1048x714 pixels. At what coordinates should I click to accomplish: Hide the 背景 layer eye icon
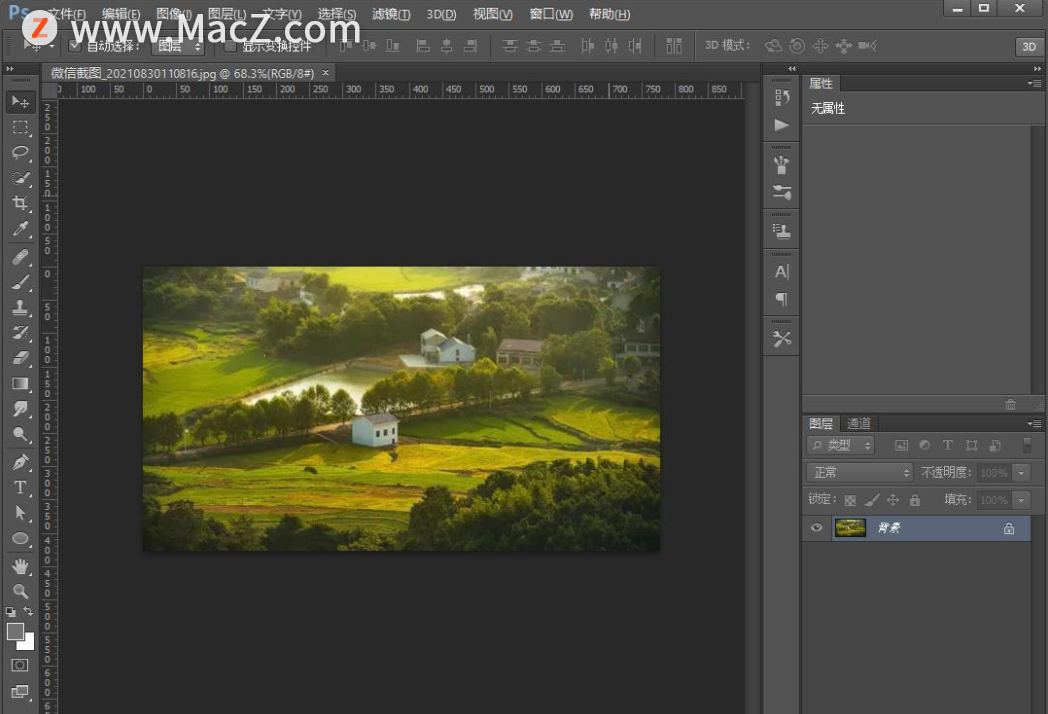click(x=816, y=528)
